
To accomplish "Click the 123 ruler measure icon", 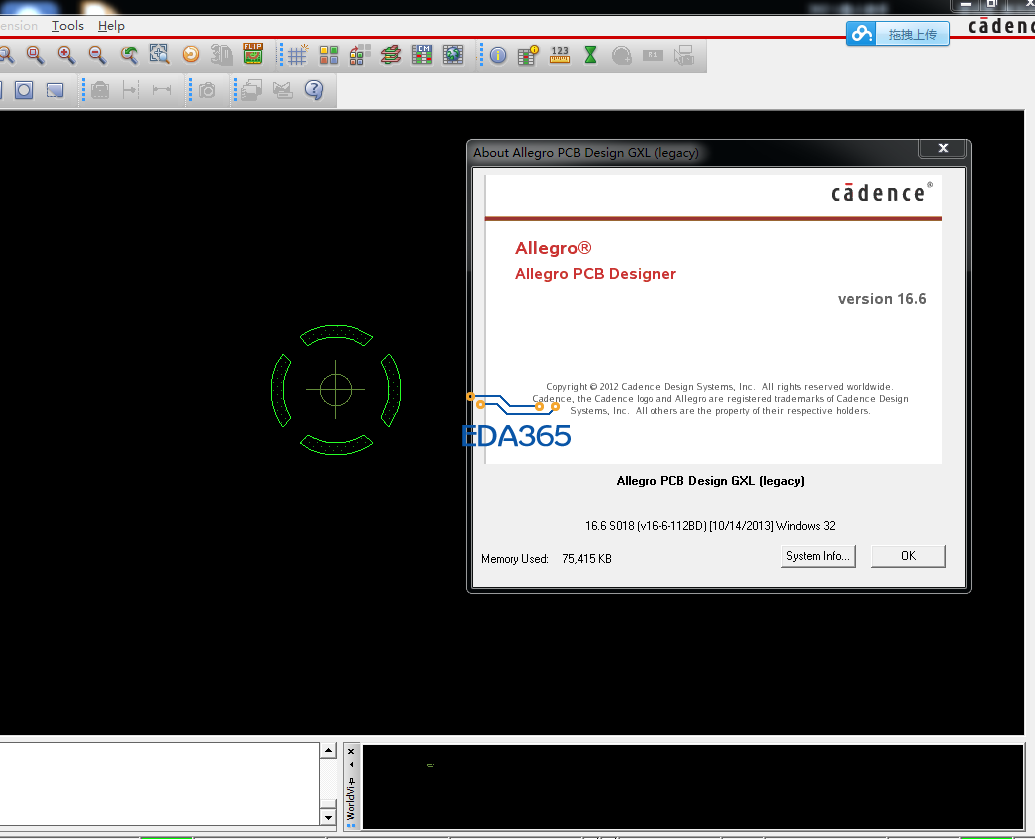I will pos(560,55).
